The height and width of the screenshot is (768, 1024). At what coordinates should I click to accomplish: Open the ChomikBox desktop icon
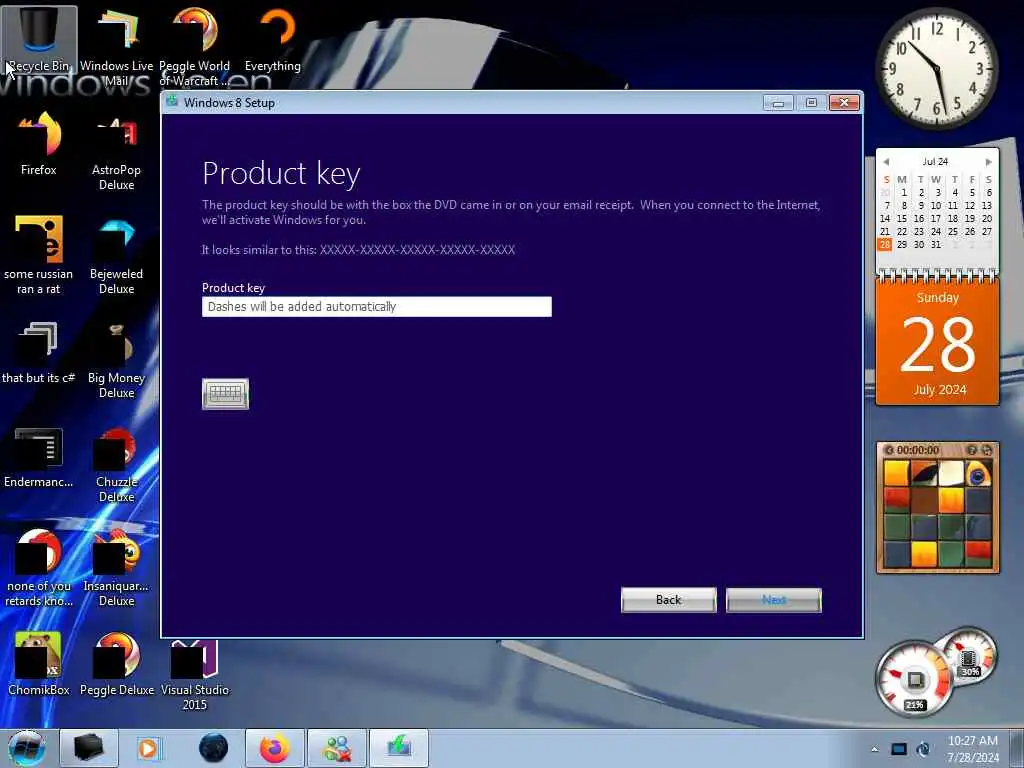[39, 663]
